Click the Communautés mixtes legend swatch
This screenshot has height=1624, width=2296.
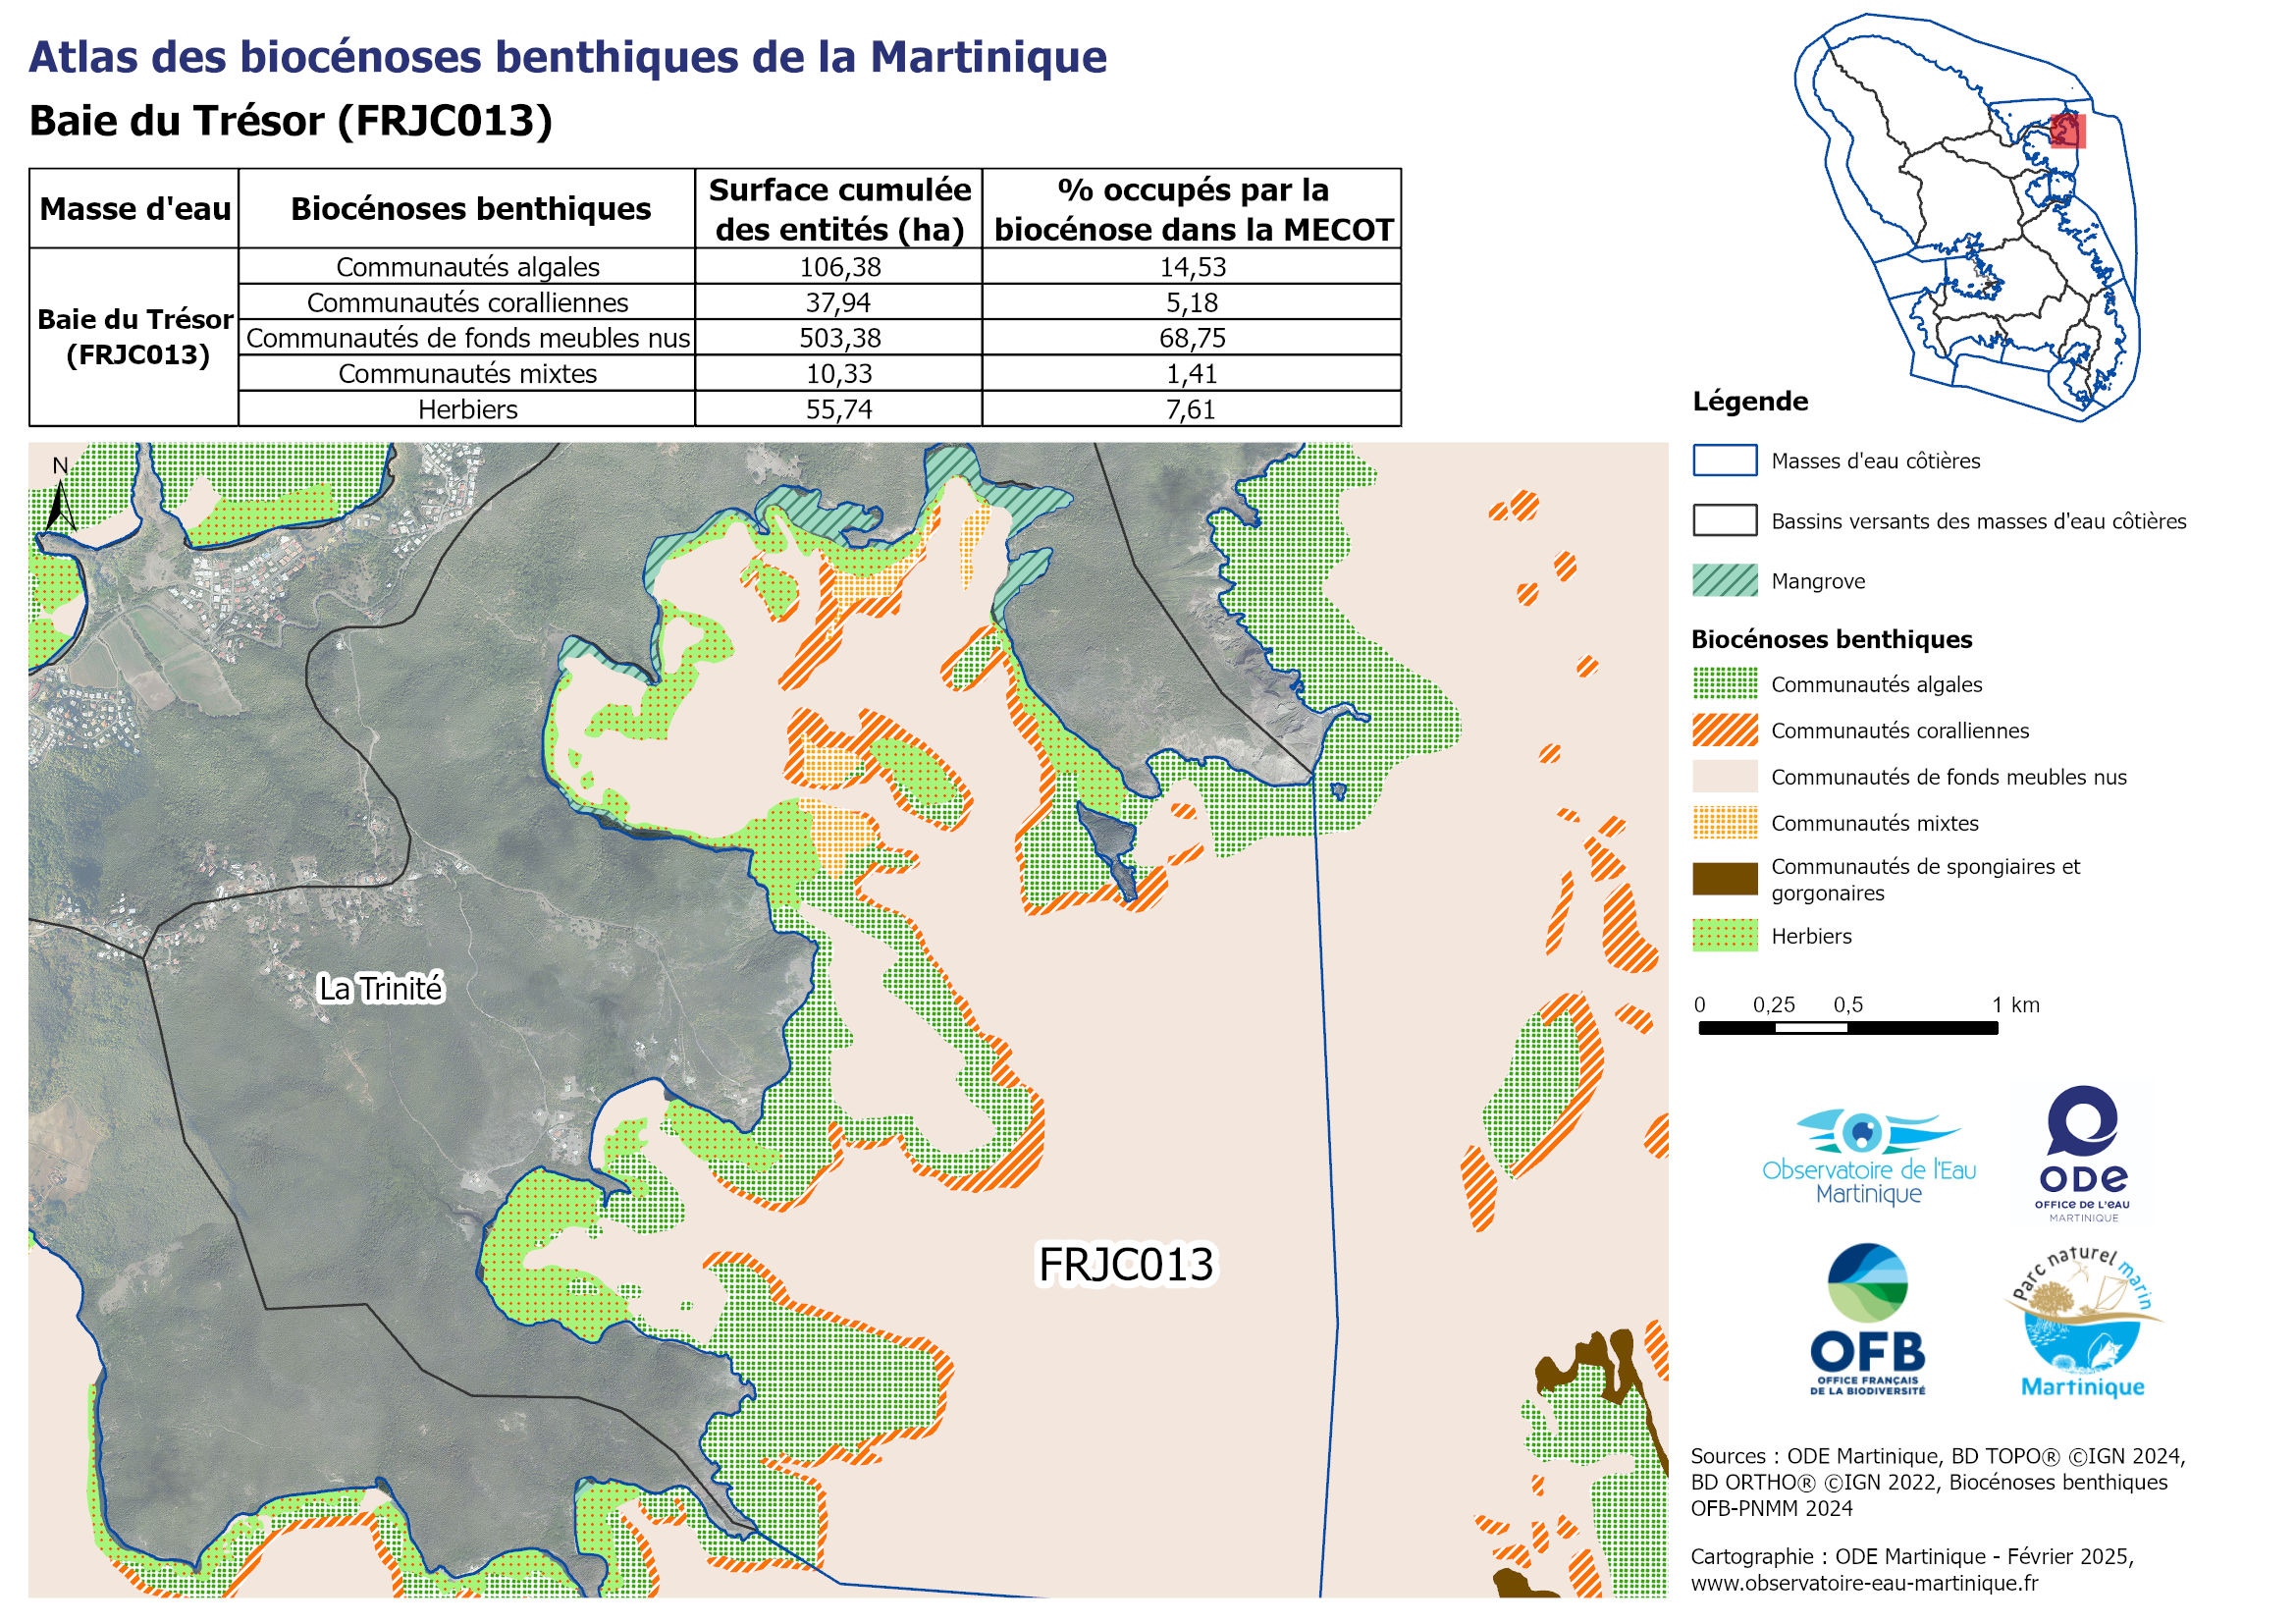tap(1724, 823)
